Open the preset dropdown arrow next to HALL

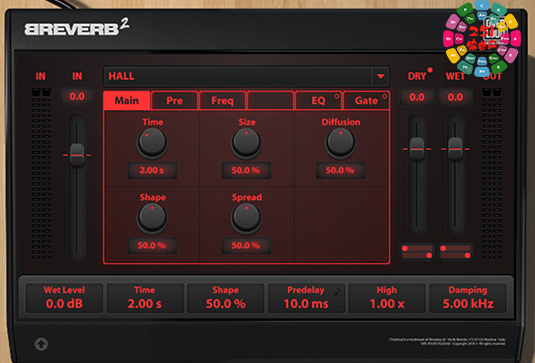pos(381,76)
